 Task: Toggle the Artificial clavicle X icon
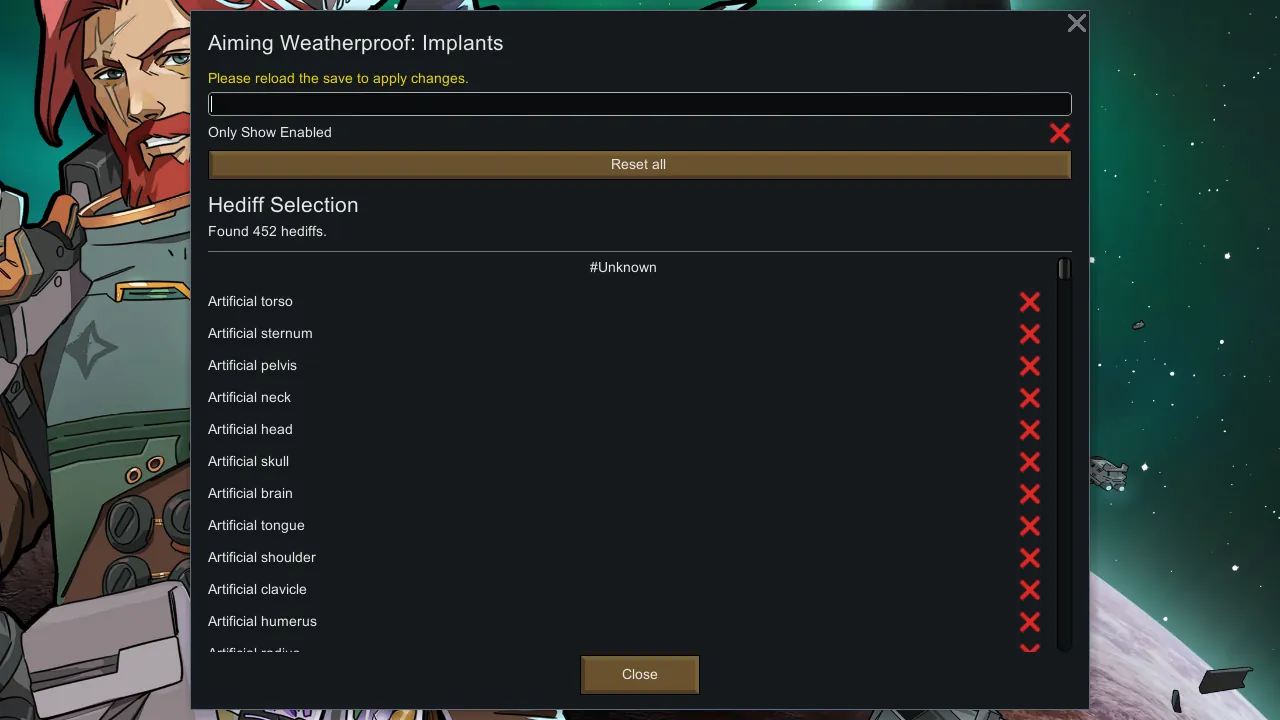1030,589
